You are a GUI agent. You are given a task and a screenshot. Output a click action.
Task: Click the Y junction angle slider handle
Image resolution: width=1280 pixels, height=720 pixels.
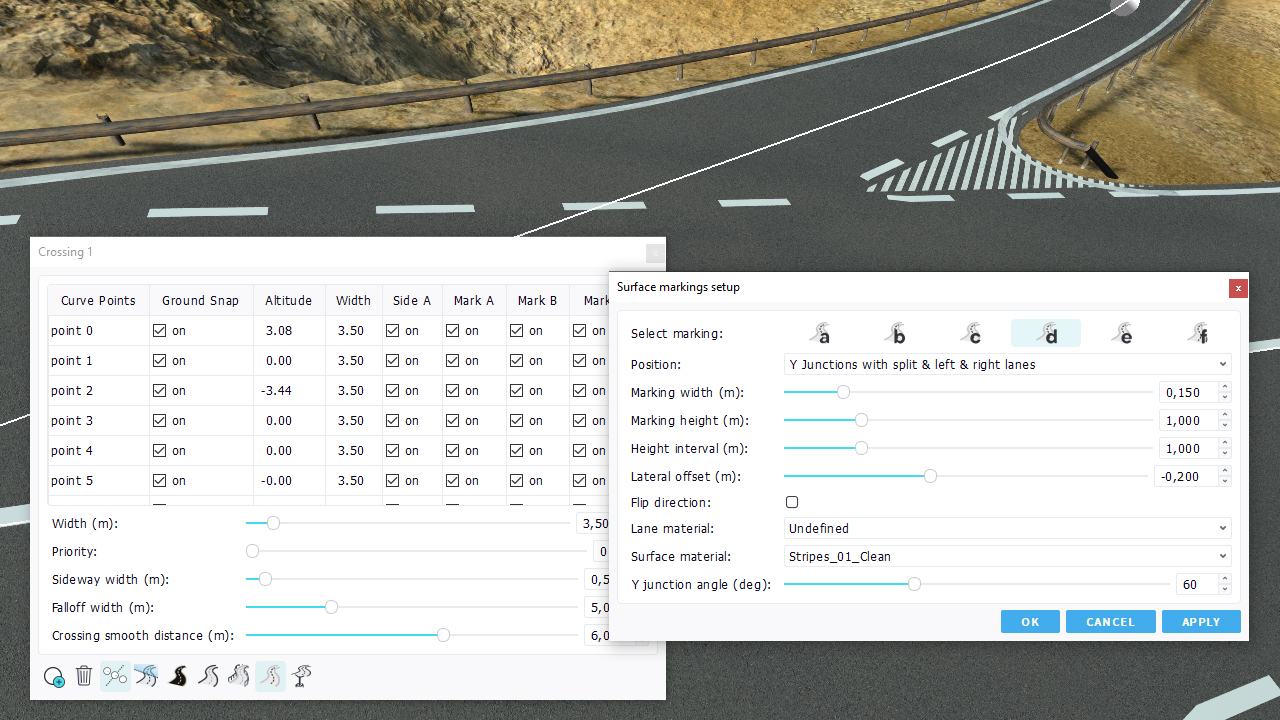tap(914, 584)
